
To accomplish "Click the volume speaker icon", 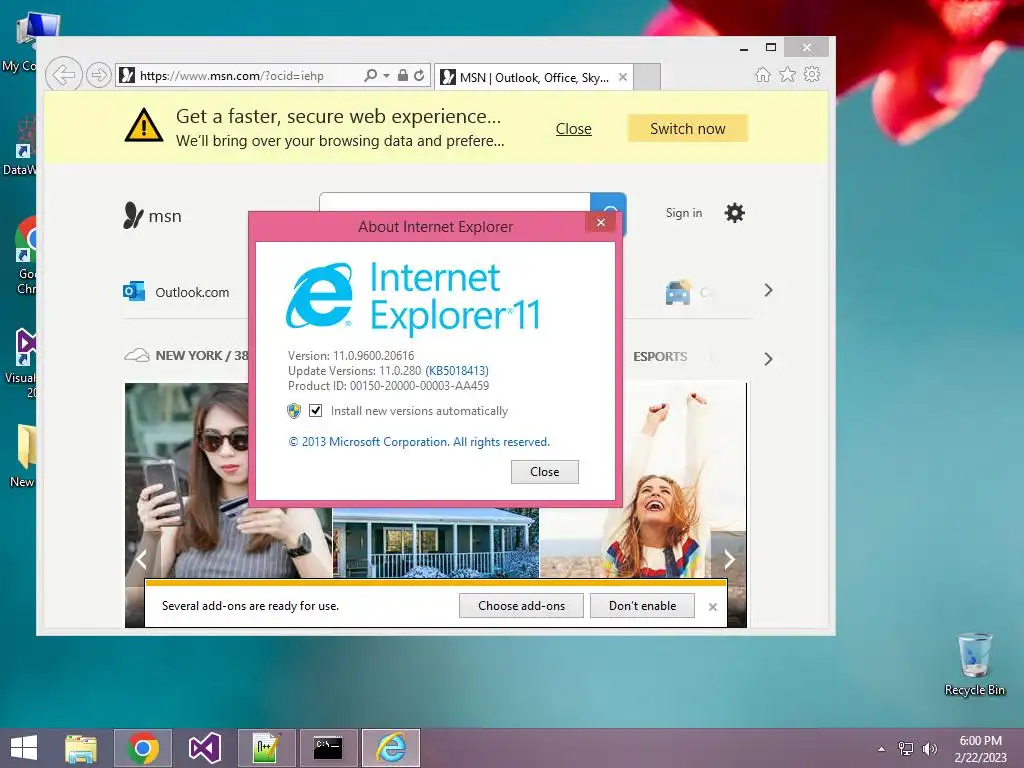I will coord(929,748).
